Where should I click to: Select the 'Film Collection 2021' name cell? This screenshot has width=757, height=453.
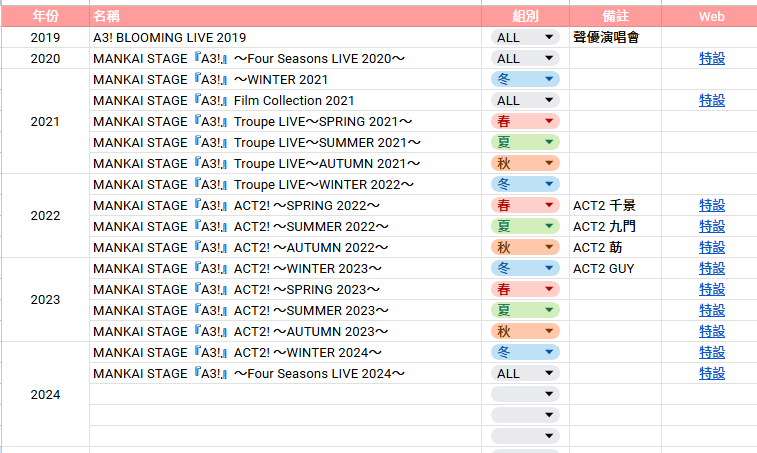click(x=285, y=100)
